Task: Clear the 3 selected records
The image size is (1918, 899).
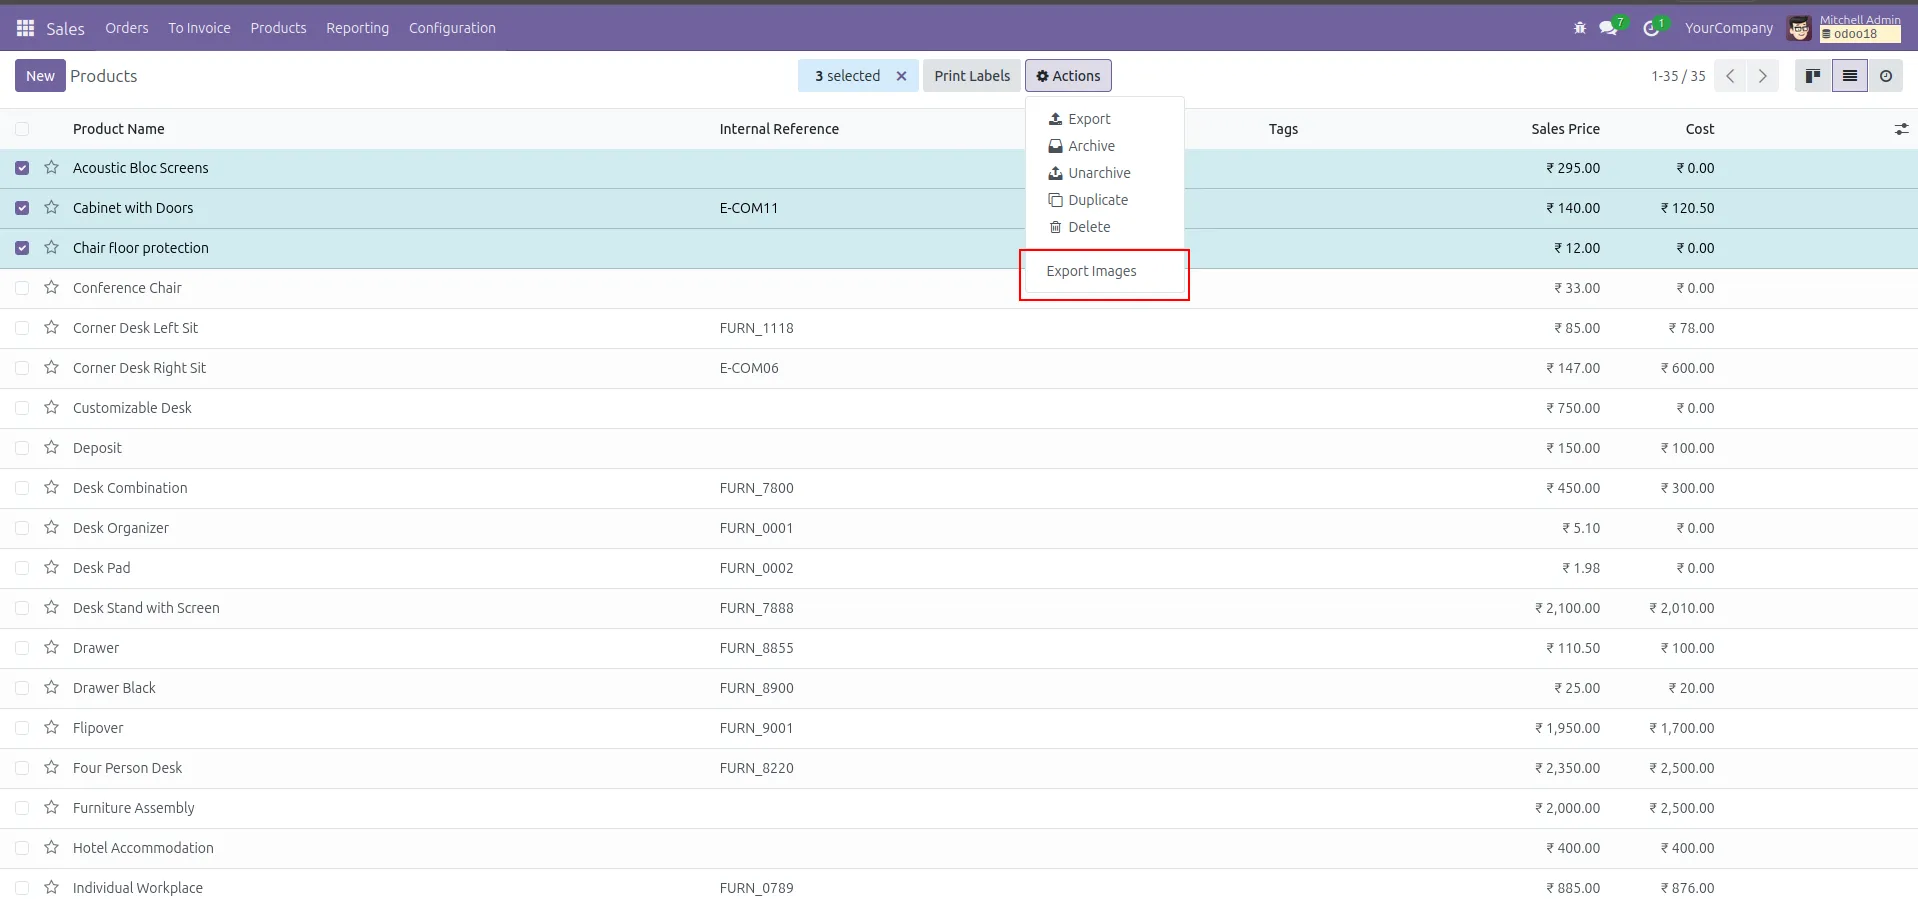Action: pyautogui.click(x=901, y=76)
